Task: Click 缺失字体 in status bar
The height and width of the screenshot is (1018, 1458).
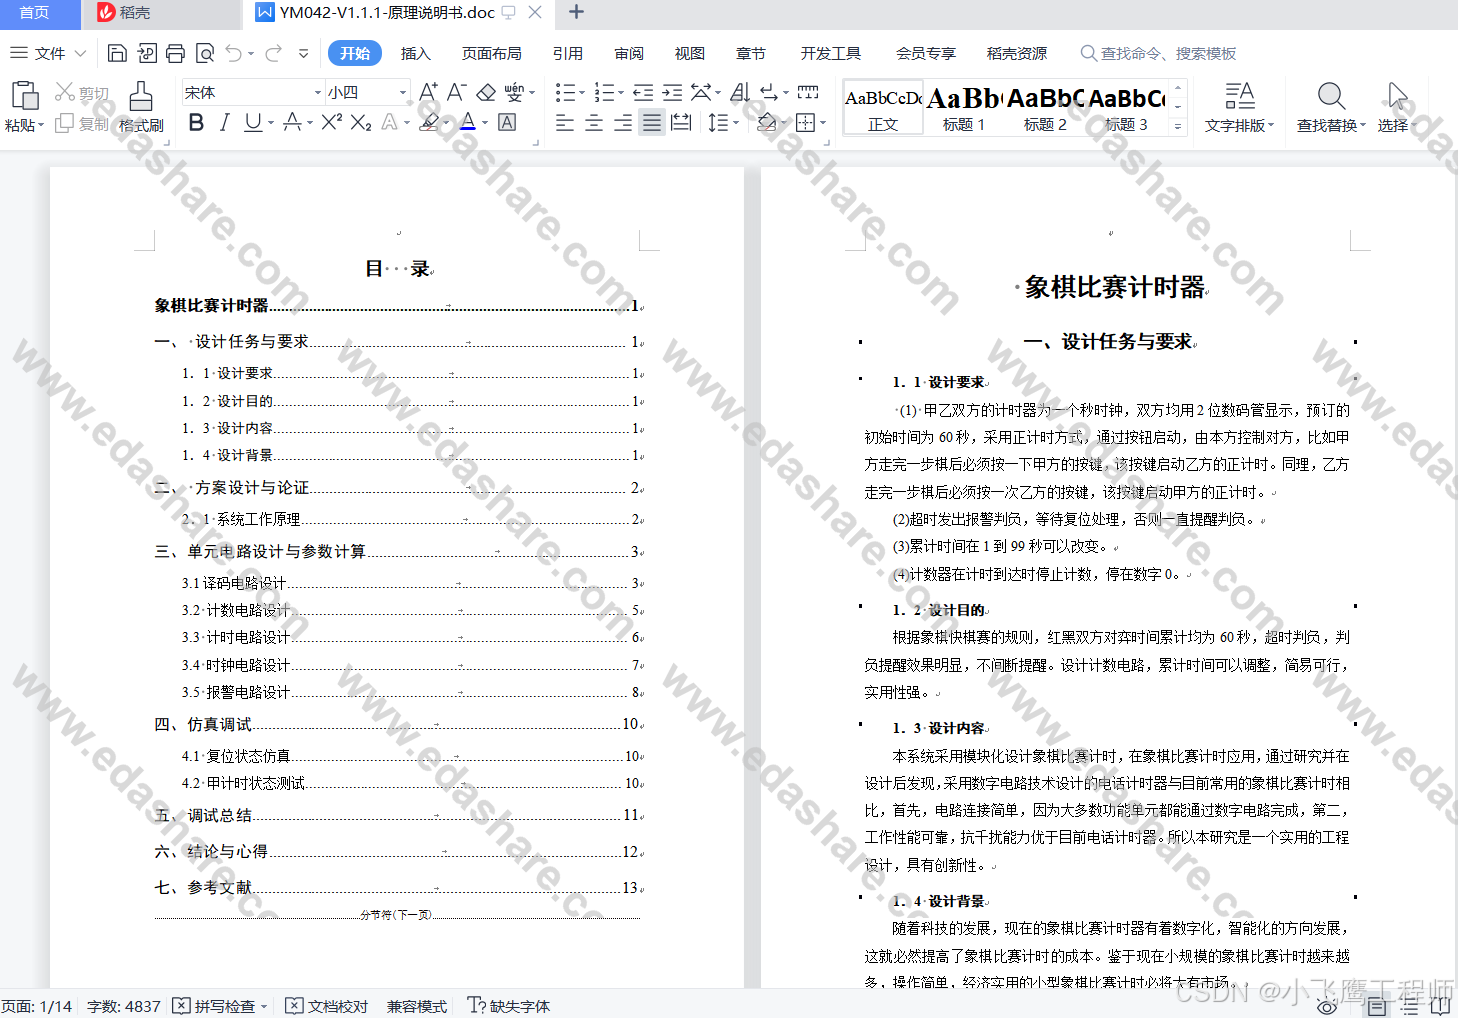Action: [509, 1006]
